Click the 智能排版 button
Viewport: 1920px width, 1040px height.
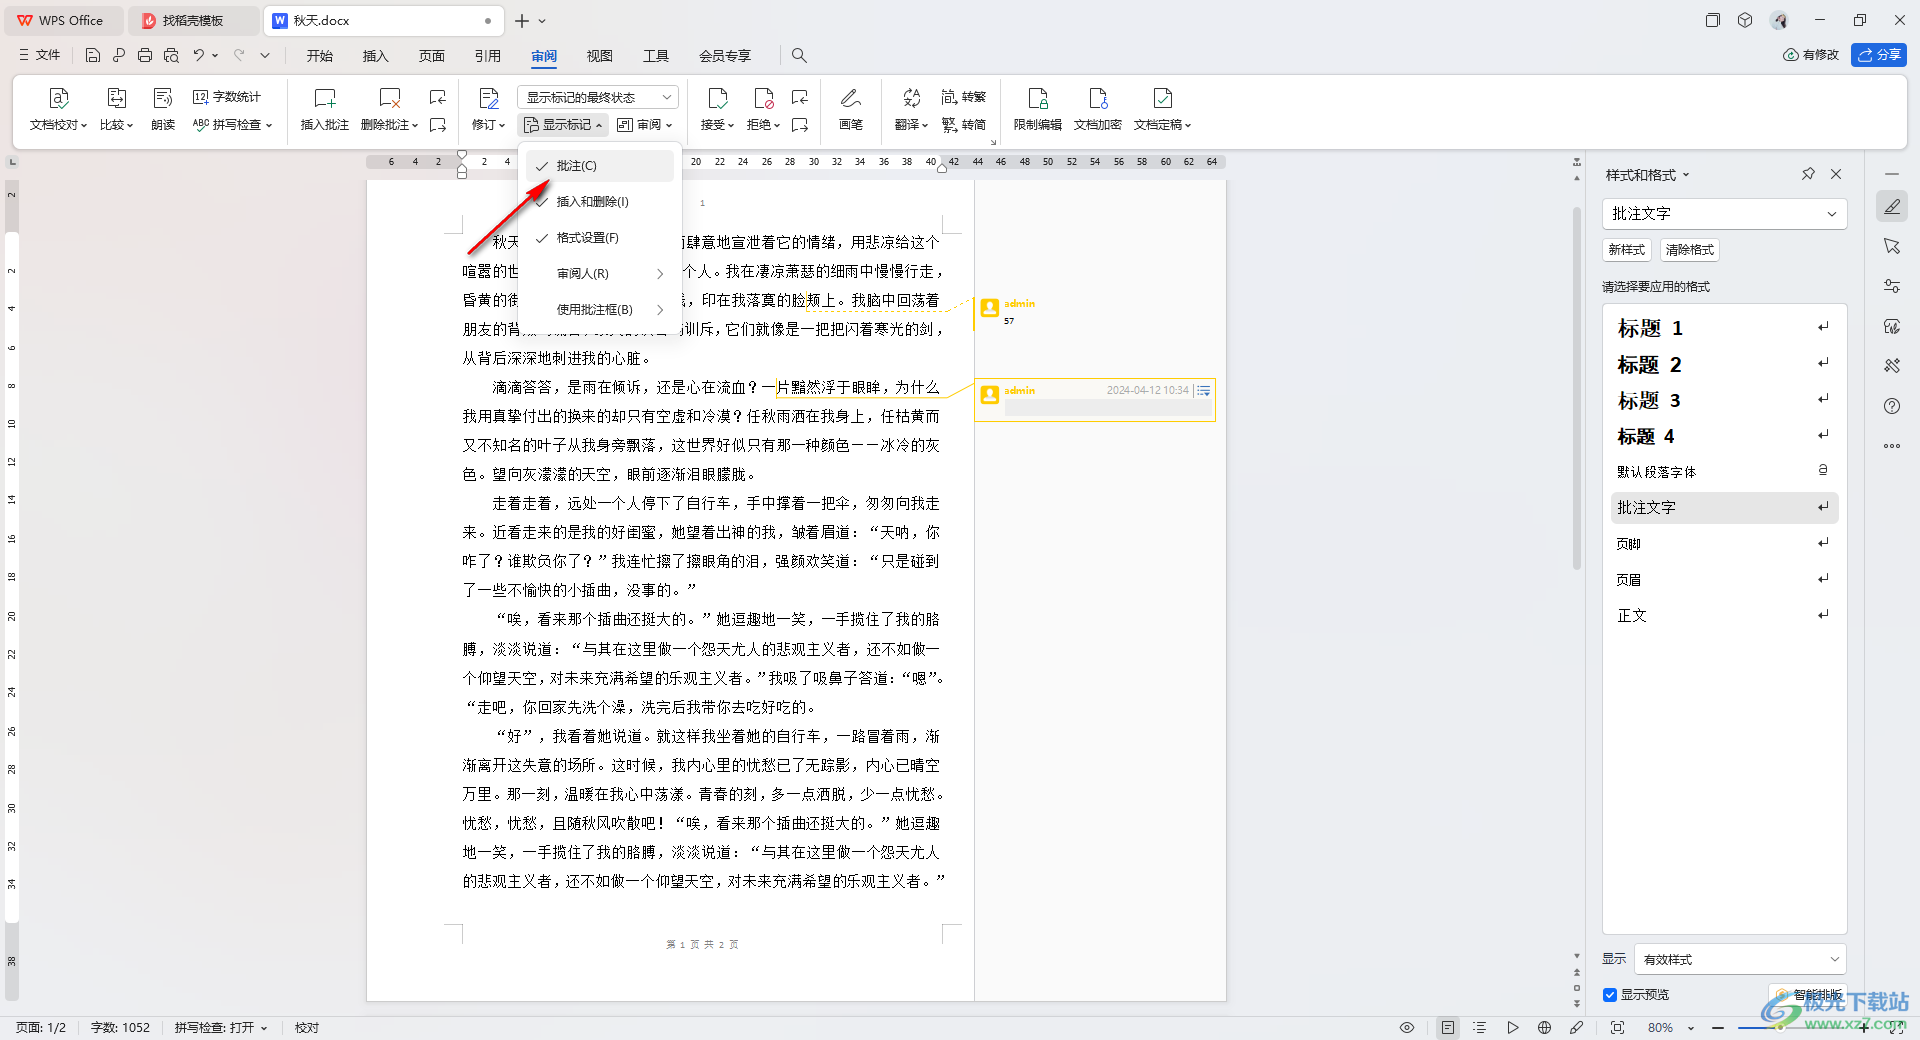1810,995
